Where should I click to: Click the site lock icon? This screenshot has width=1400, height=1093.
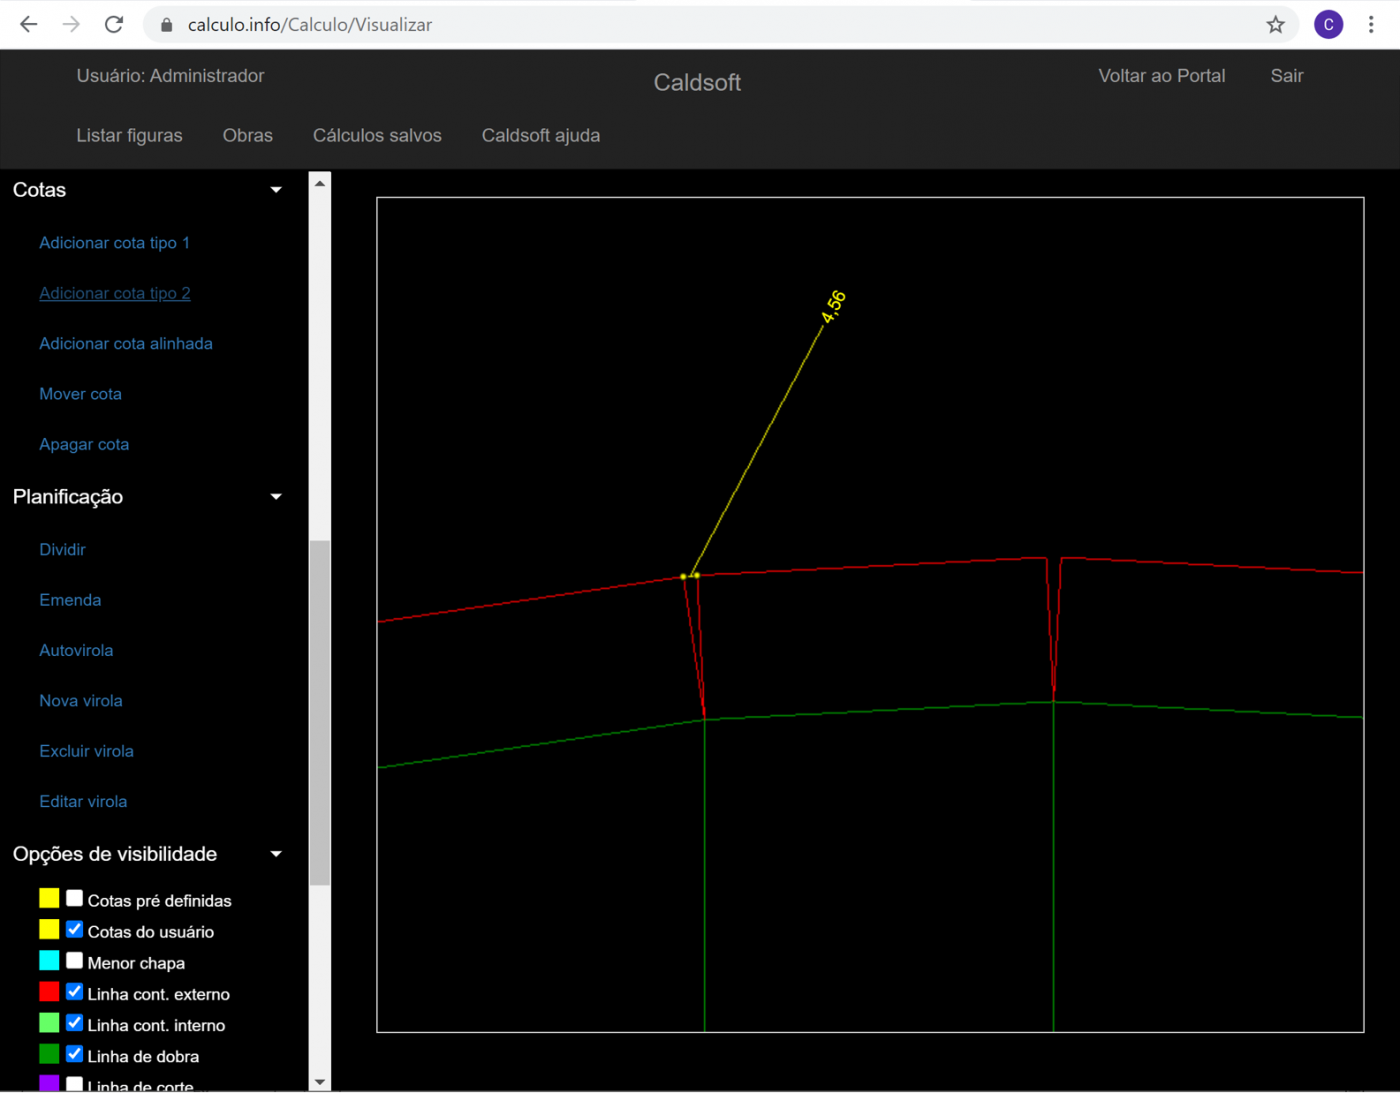click(x=167, y=25)
